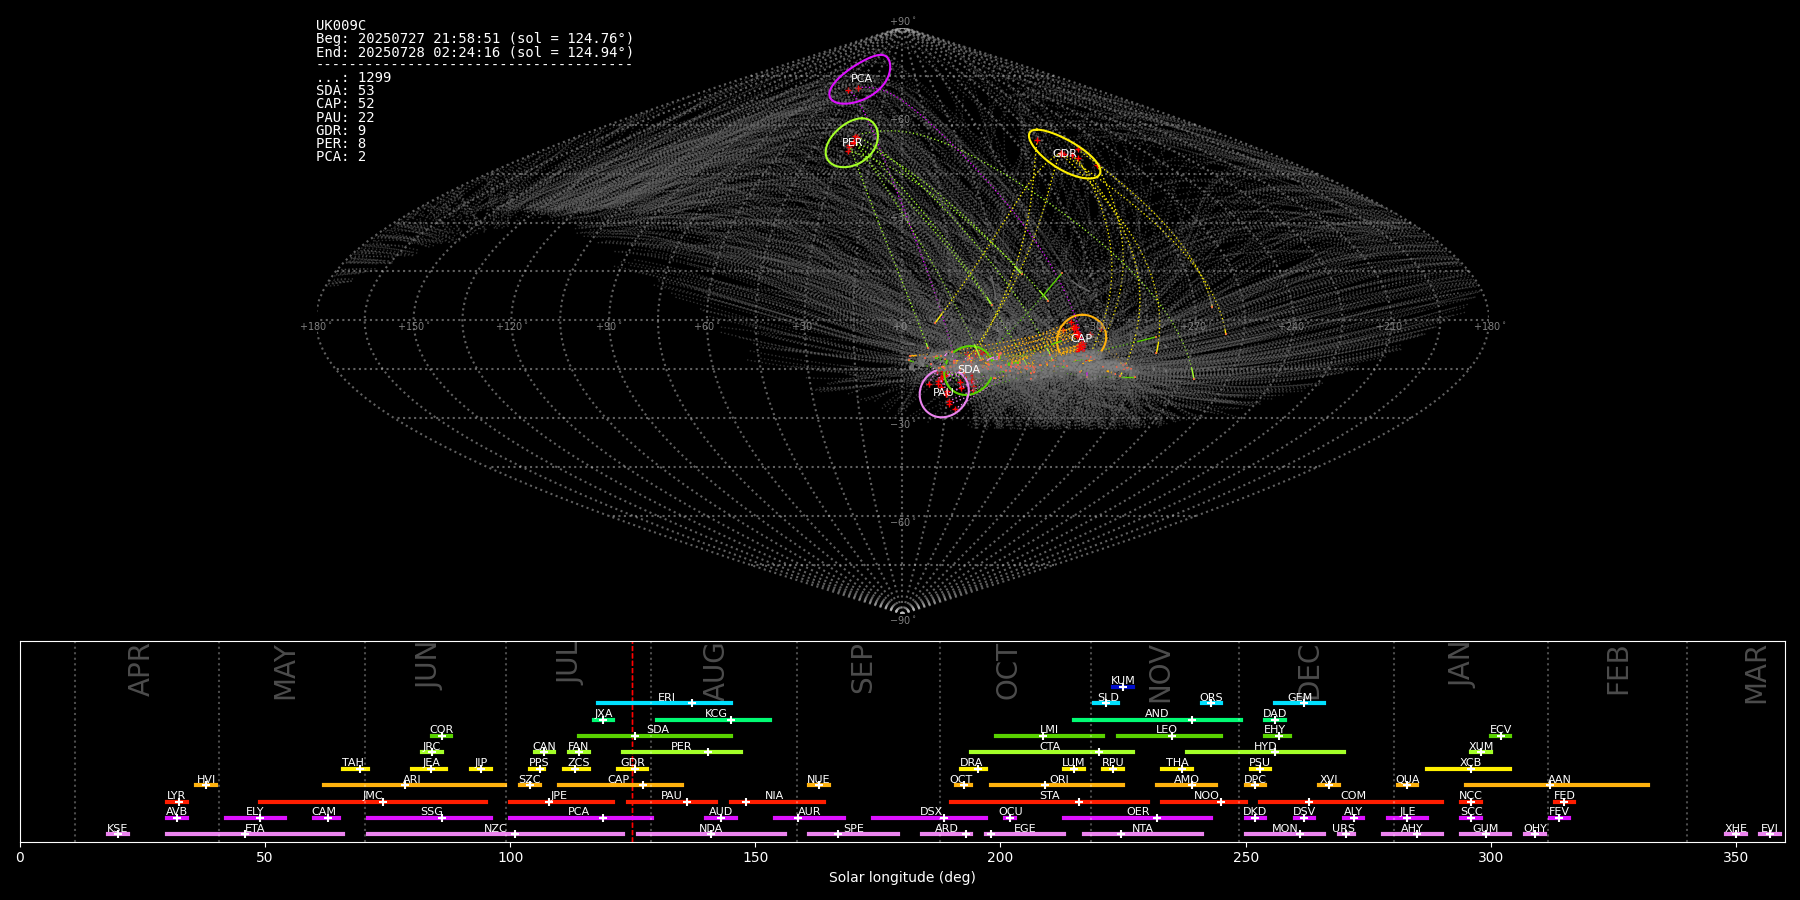The image size is (1800, 900).
Task: Click the PER shower bar in timeline
Action: point(682,752)
